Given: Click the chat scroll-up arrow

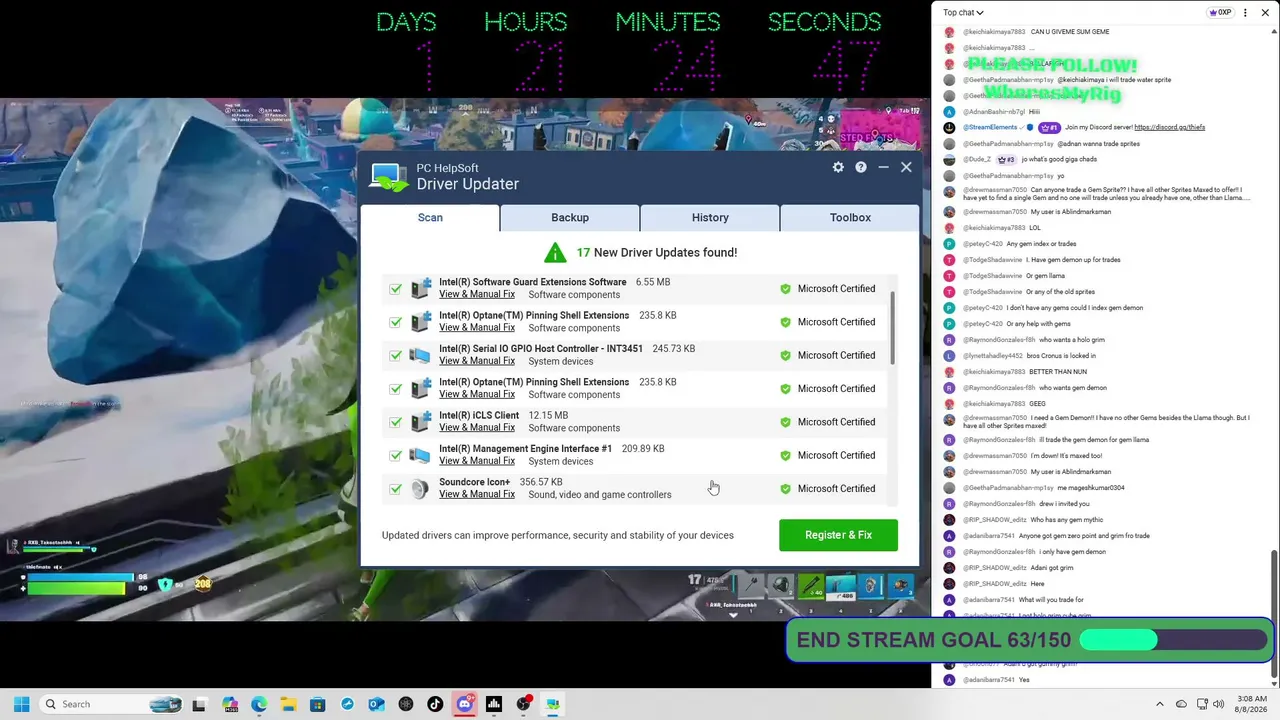Looking at the screenshot, I should (1274, 31).
